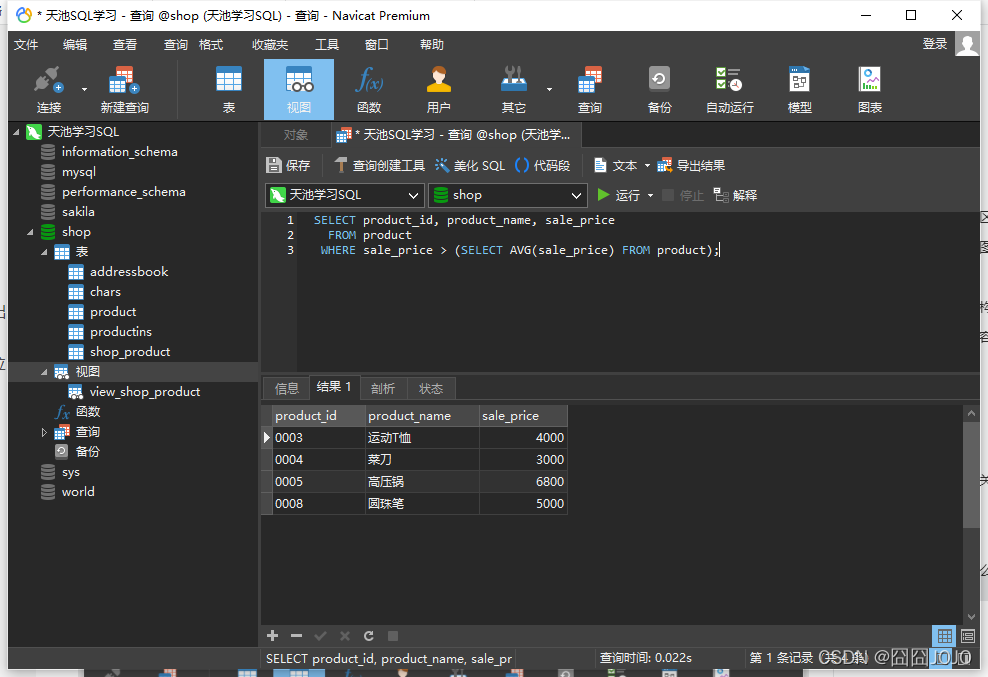This screenshot has height=677, width=988.
Task: Click the 新建查询 (New Query) icon
Action: tap(124, 90)
